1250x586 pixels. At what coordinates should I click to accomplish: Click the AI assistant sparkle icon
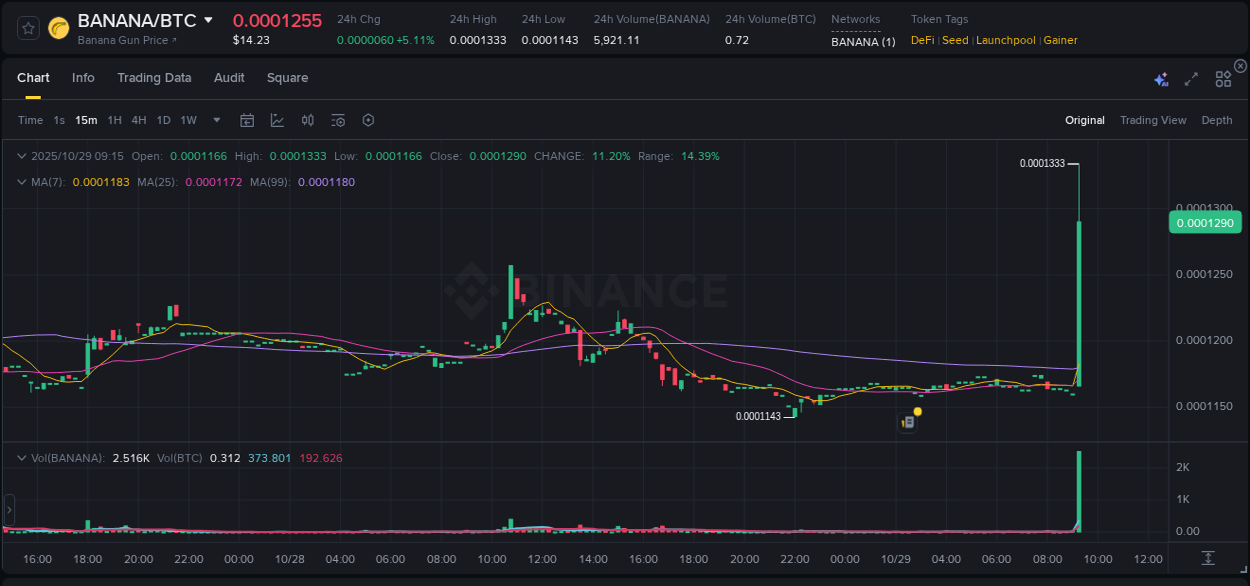click(x=1161, y=79)
